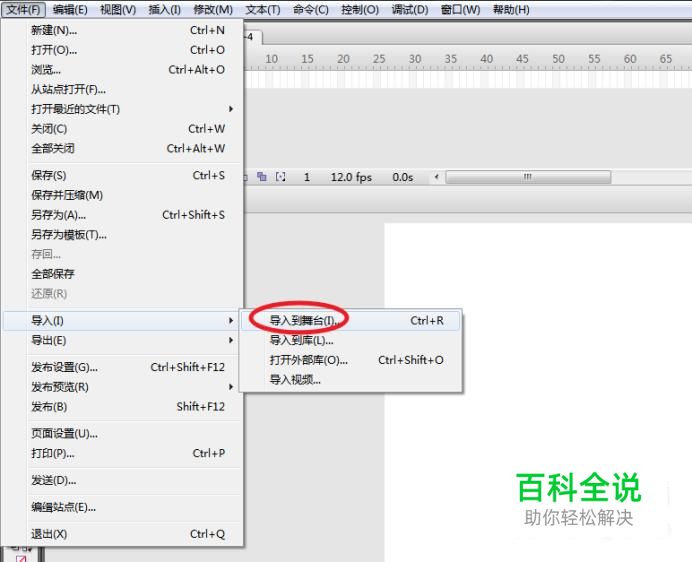
Task: Choose 打印(P)... menu entry
Action: pyautogui.click(x=123, y=453)
